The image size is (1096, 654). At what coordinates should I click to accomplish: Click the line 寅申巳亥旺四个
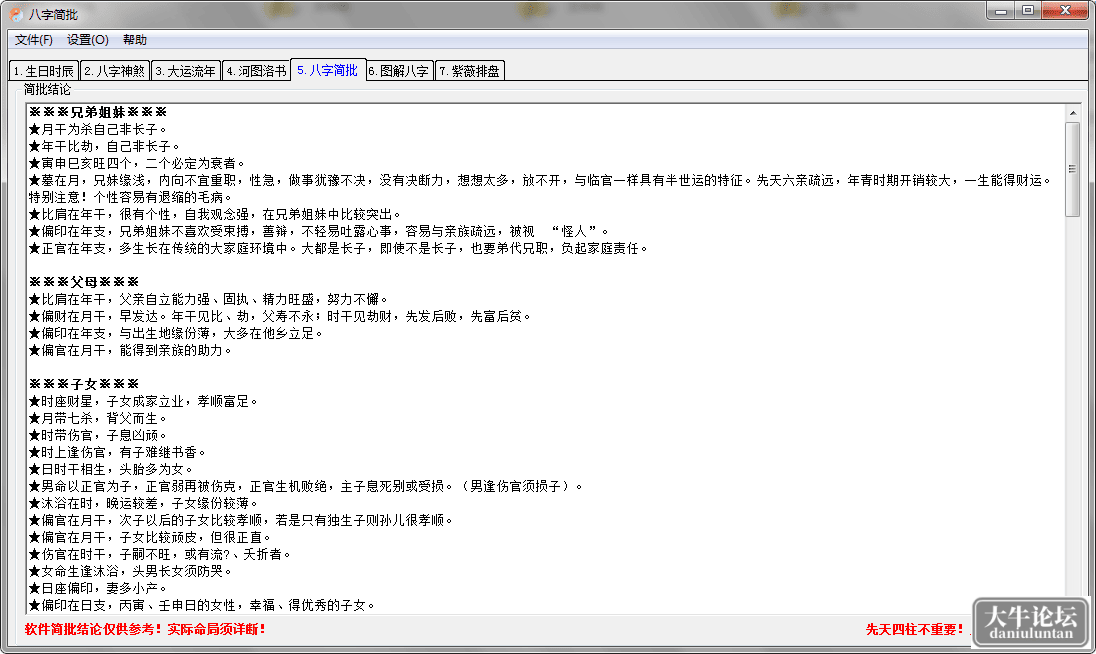(137, 164)
